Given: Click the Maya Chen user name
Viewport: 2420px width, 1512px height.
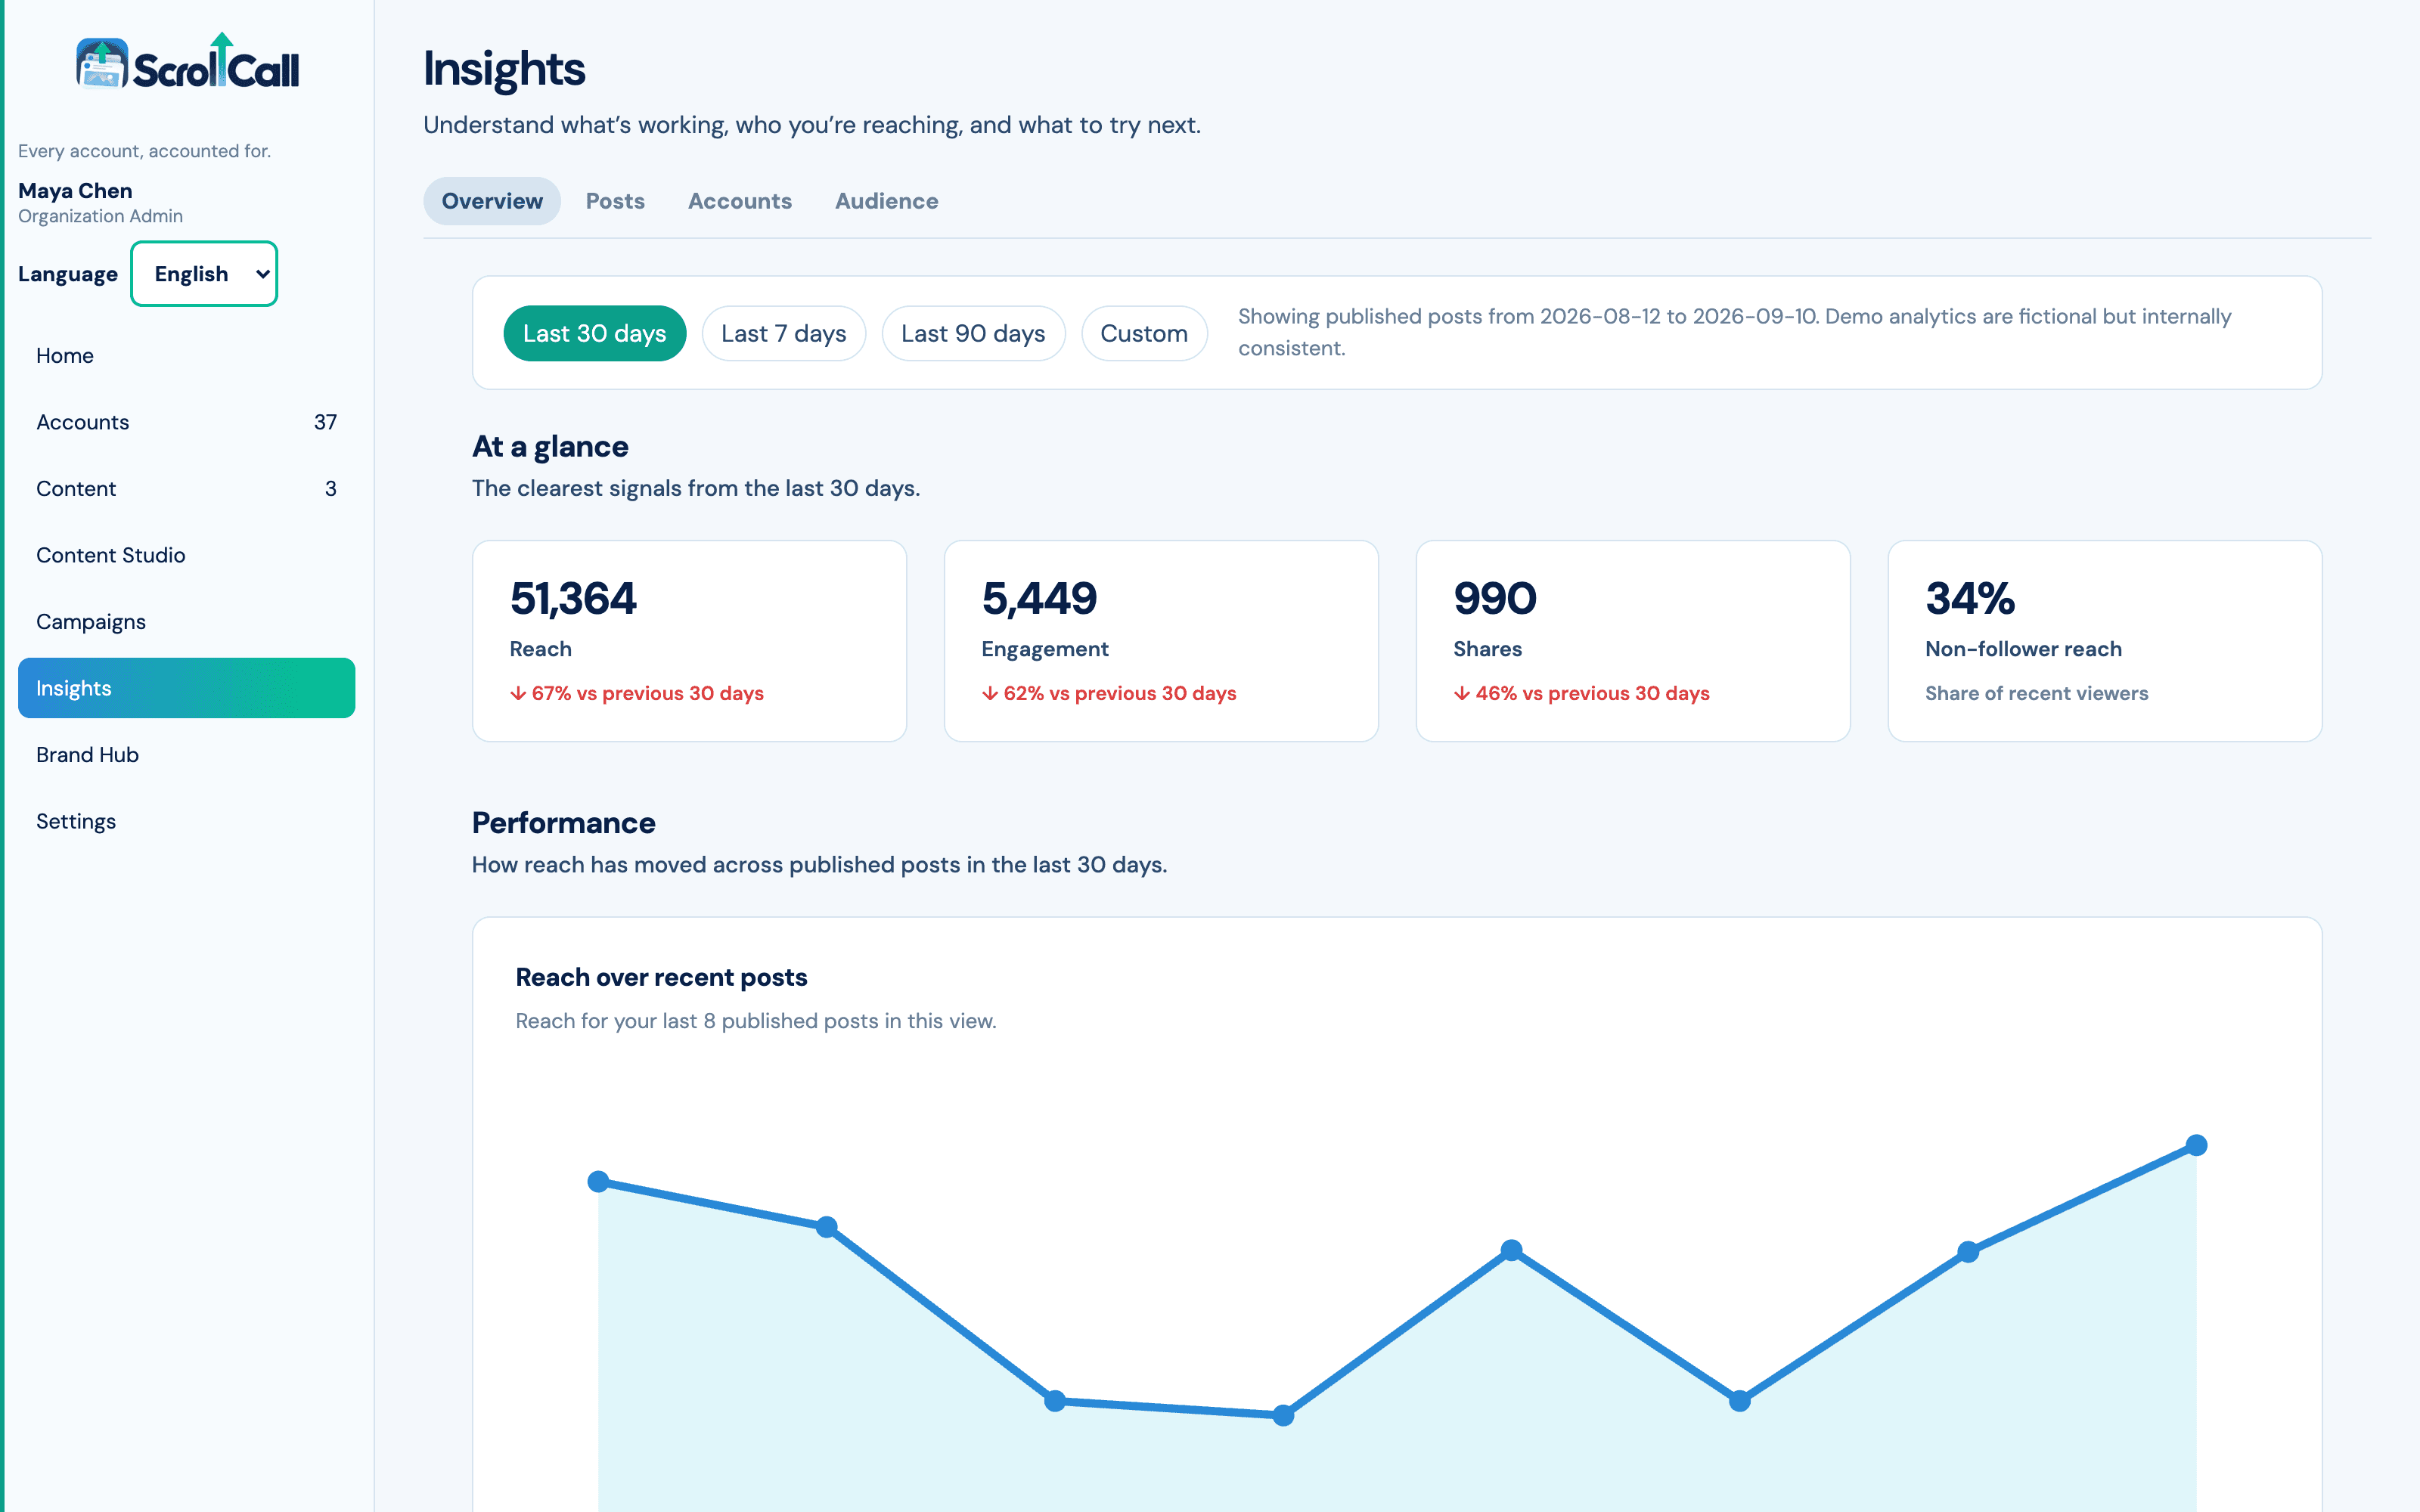Looking at the screenshot, I should 75,191.
